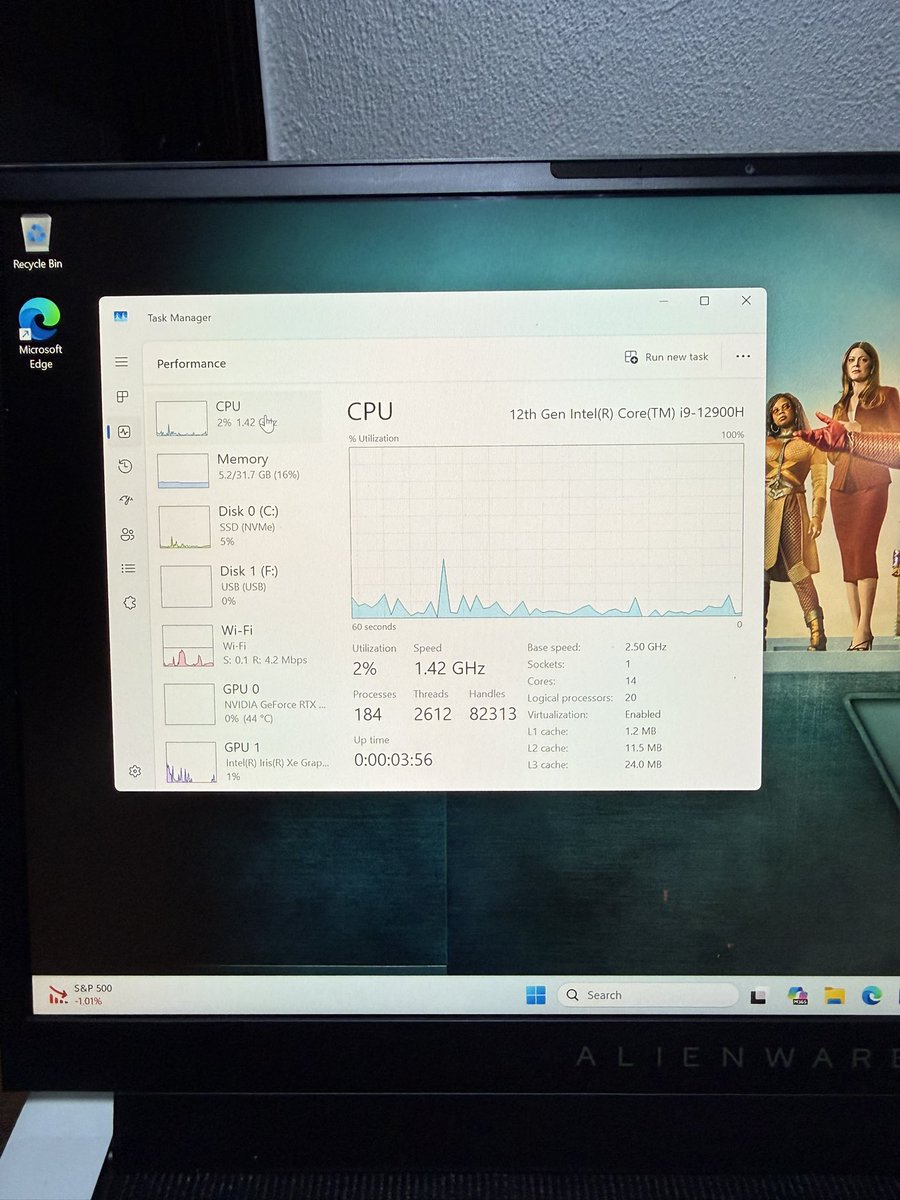Open the more options ellipsis menu
This screenshot has width=900, height=1200.
[742, 356]
